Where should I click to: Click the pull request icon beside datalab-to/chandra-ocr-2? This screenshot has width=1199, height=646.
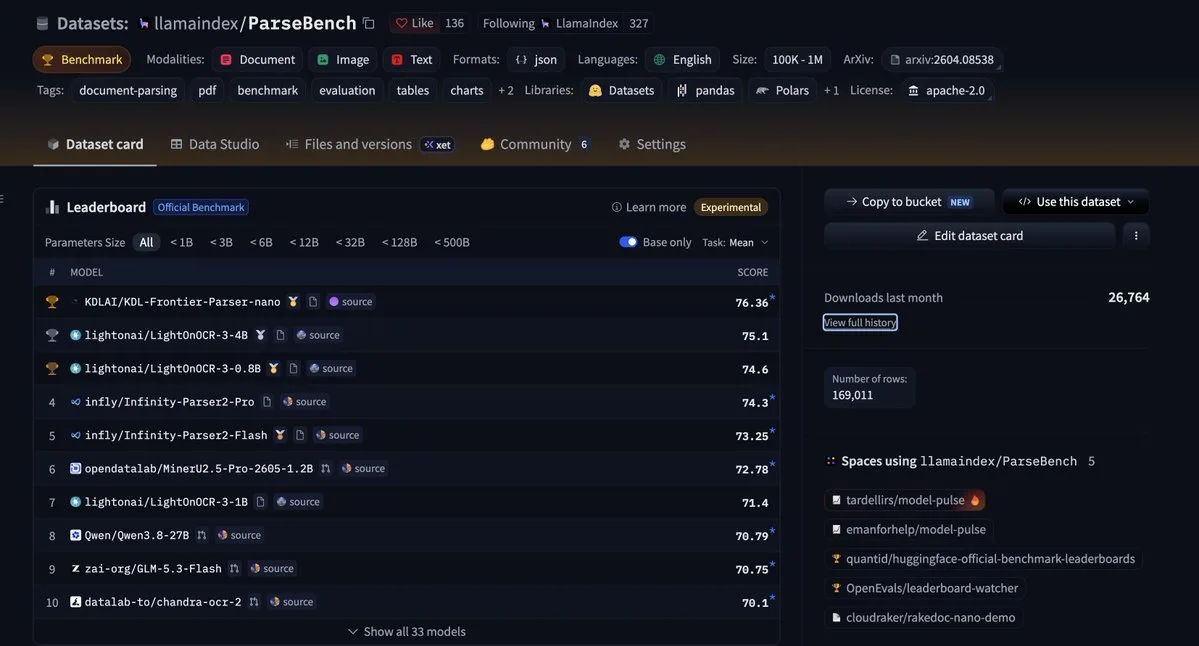pos(254,602)
